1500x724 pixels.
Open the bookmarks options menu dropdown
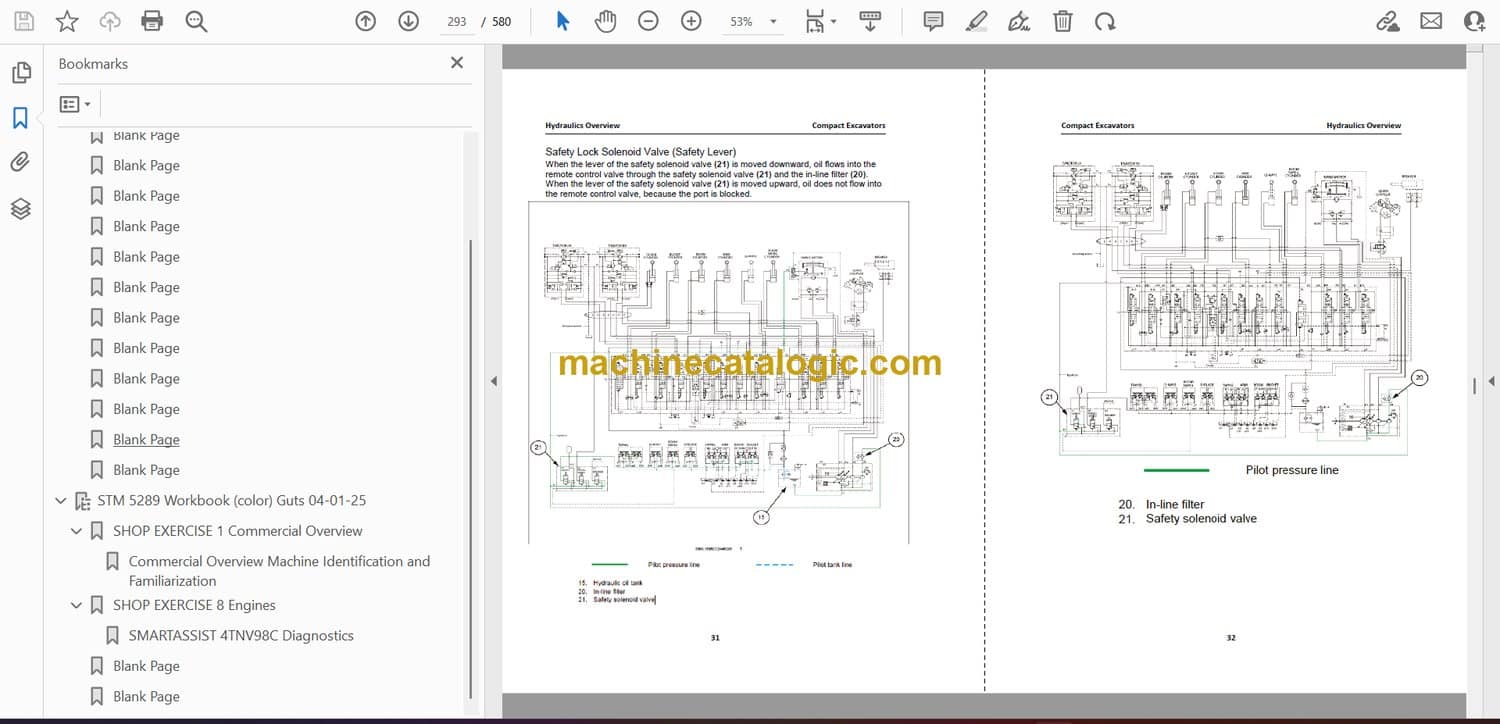point(75,104)
